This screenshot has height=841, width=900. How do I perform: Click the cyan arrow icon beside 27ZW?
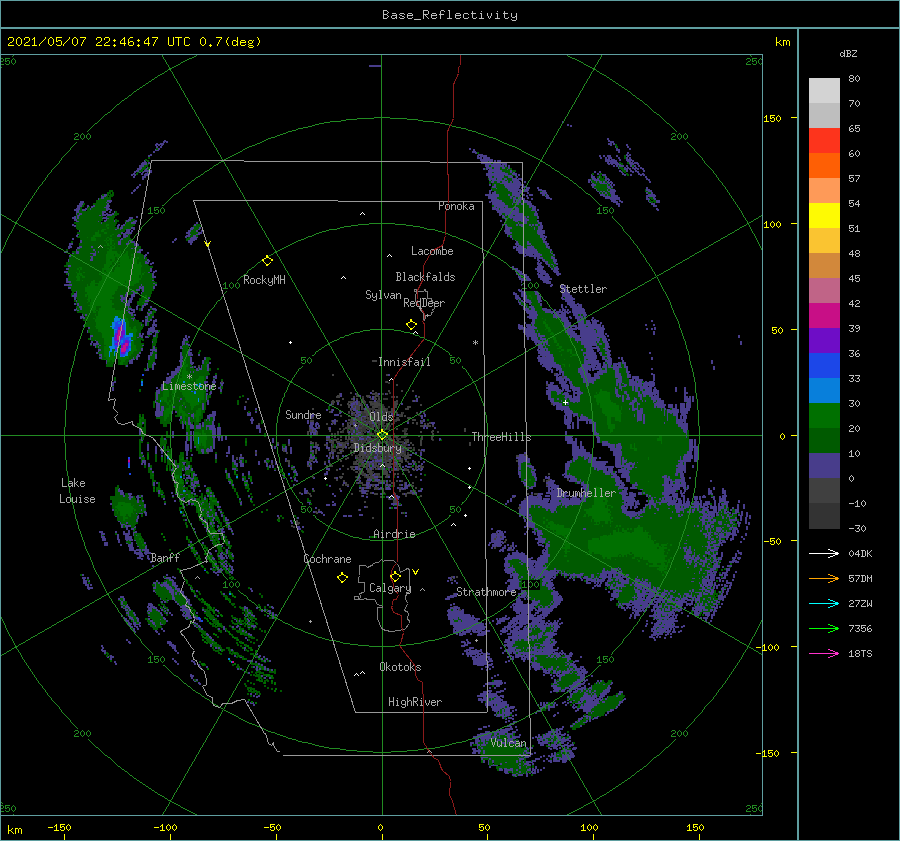click(824, 603)
